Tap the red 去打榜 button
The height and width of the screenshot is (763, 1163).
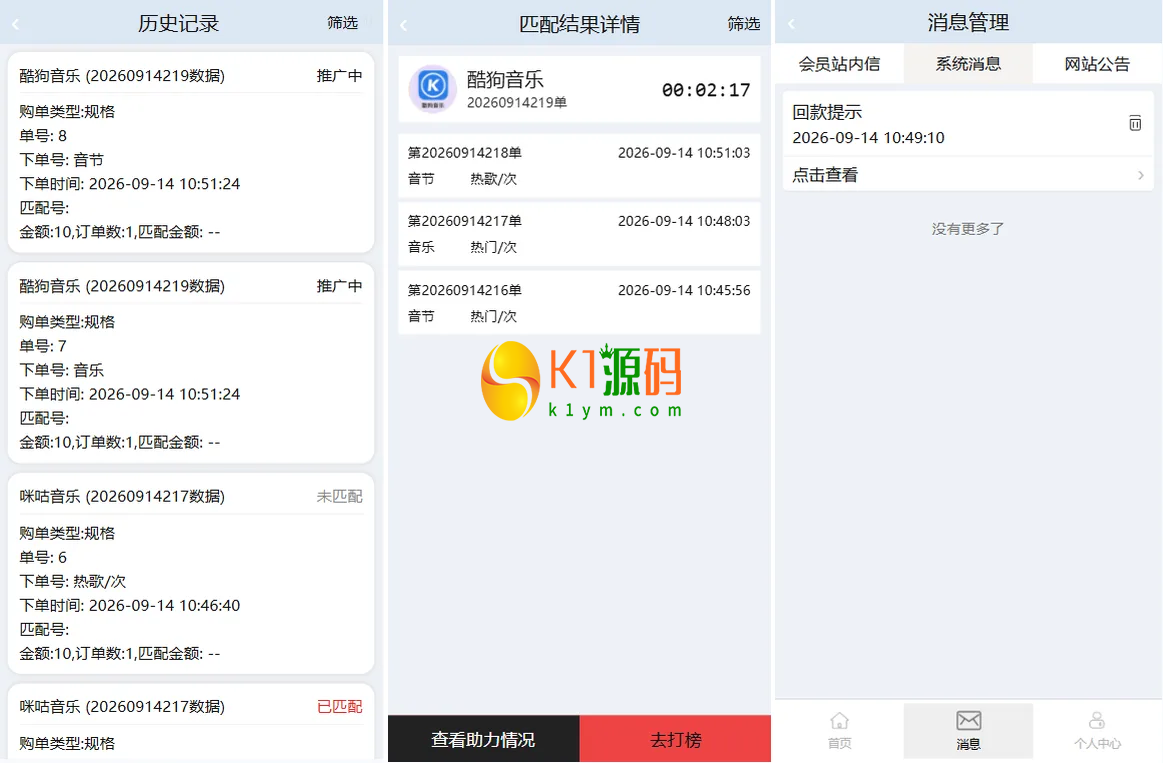coord(676,739)
